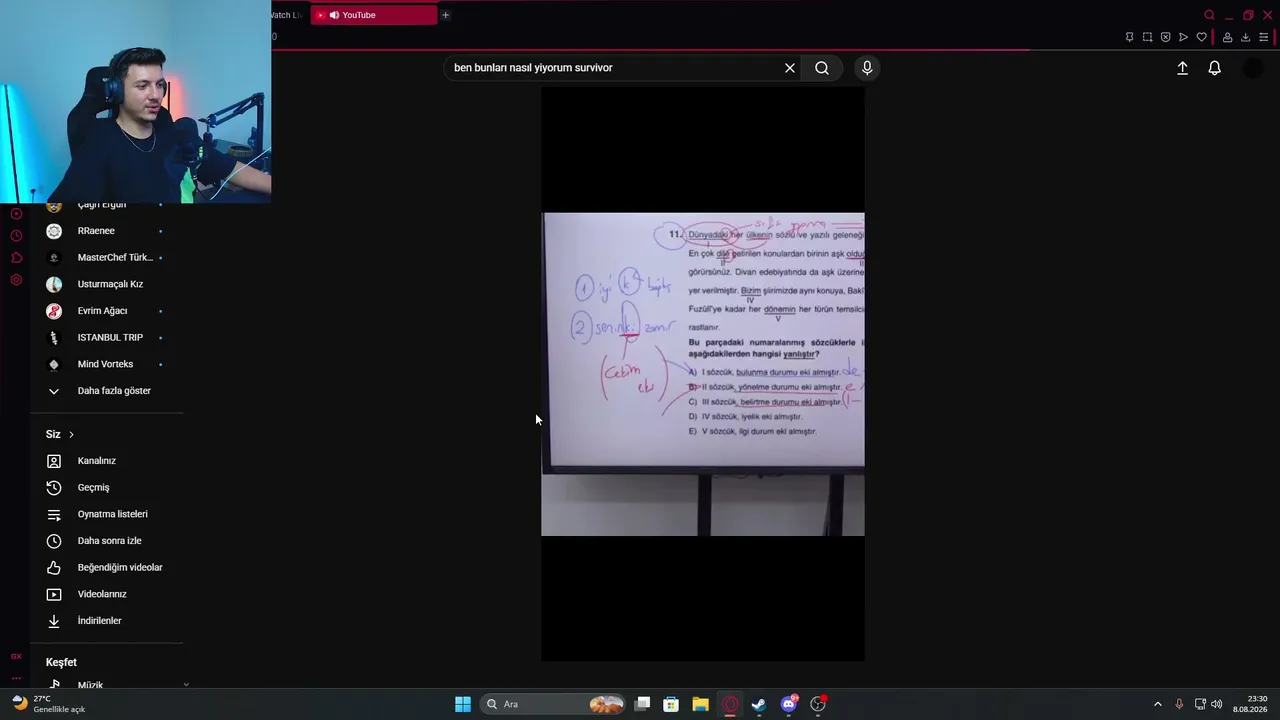Clear the YouTube search box text

790,68
